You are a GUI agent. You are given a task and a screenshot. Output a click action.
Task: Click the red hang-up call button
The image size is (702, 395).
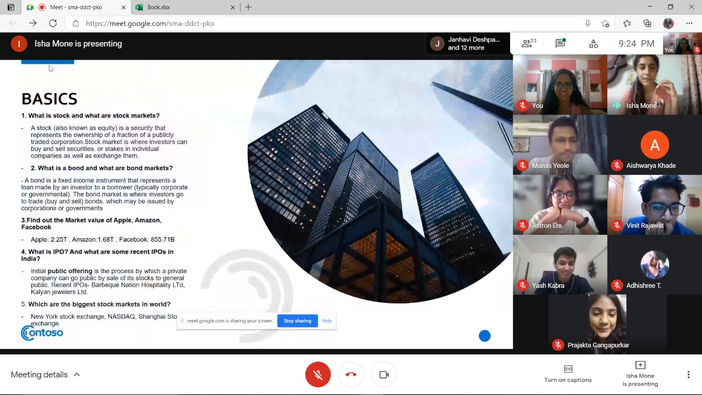[351, 374]
